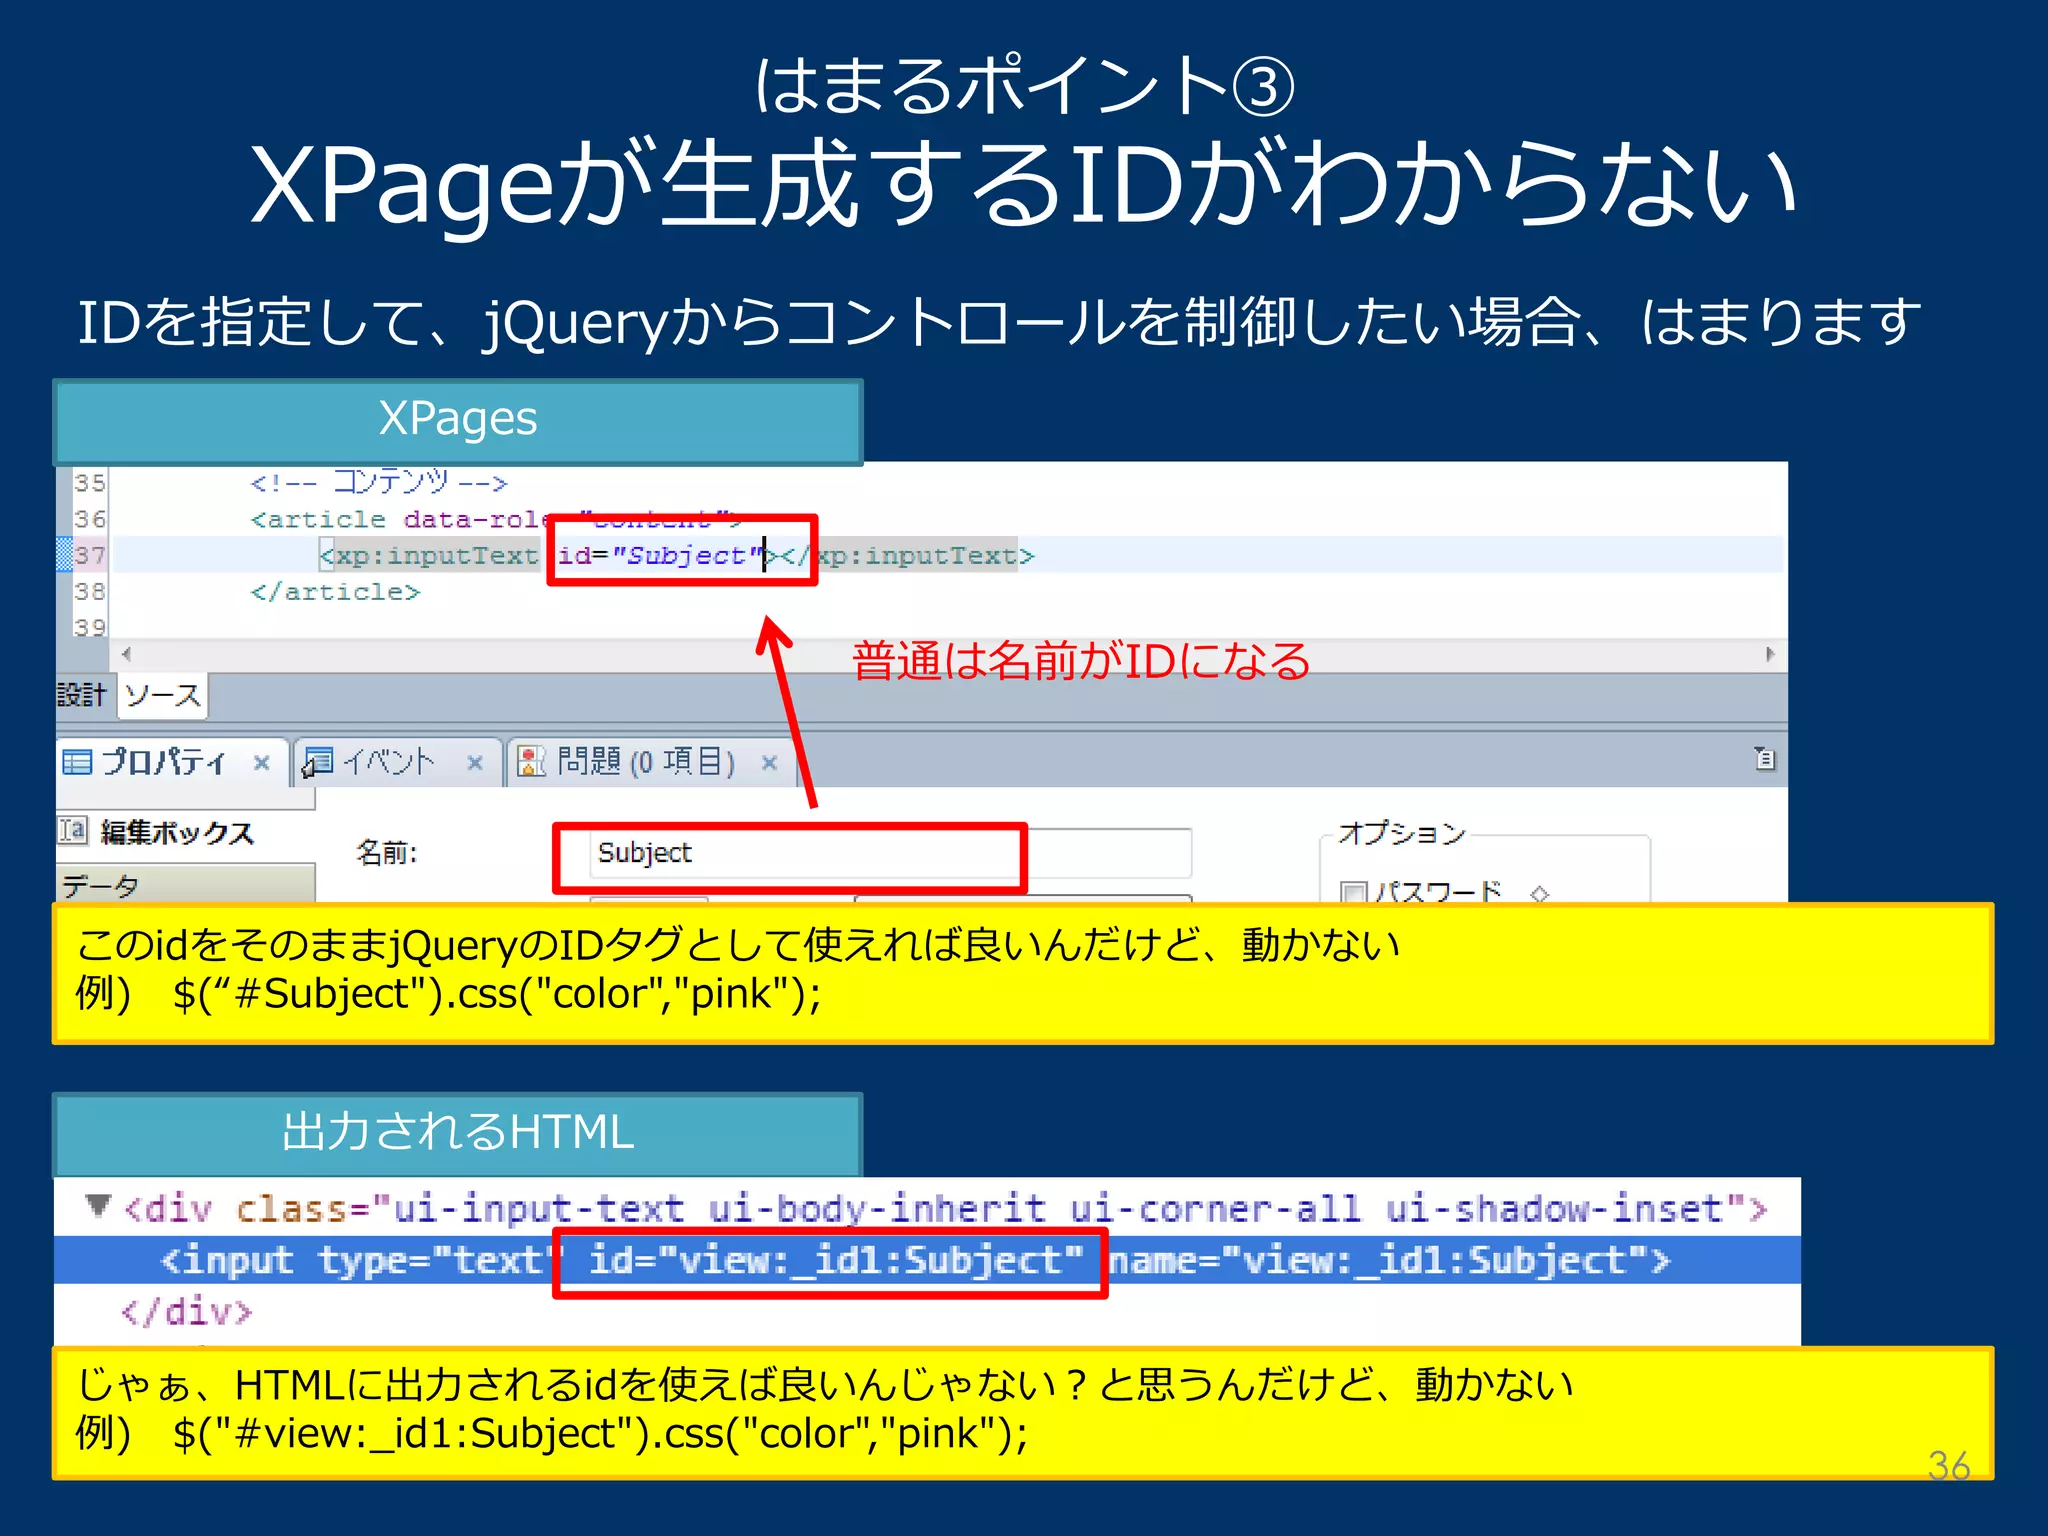Click line number 35 in gutter
Screen dimensions: 2048x1536
[x=89, y=483]
